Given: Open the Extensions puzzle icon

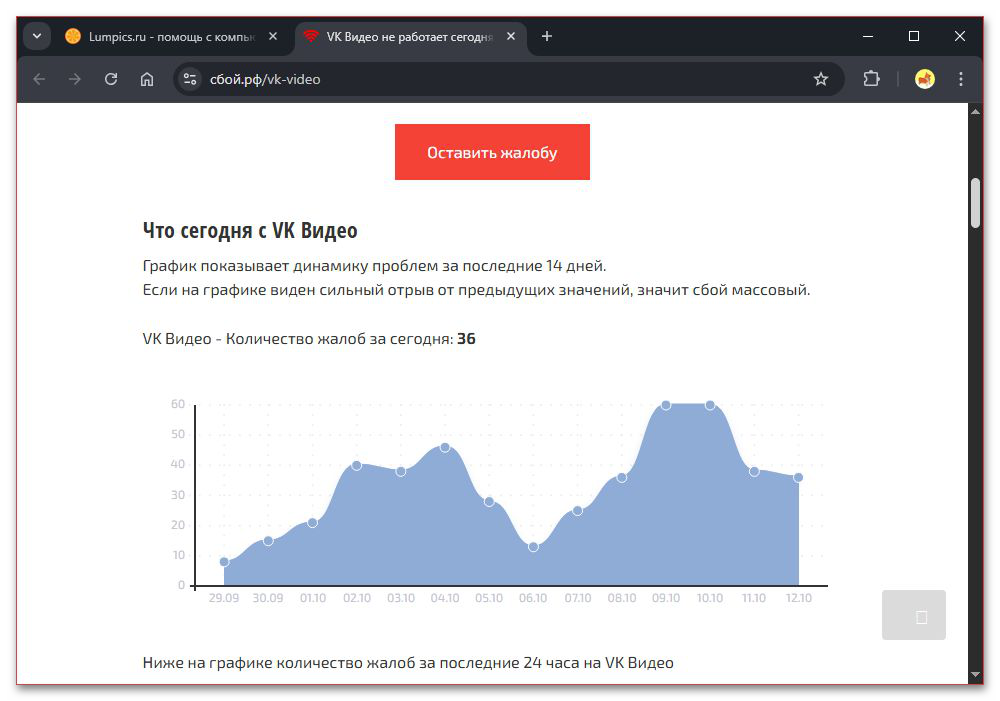Looking at the screenshot, I should click(871, 79).
